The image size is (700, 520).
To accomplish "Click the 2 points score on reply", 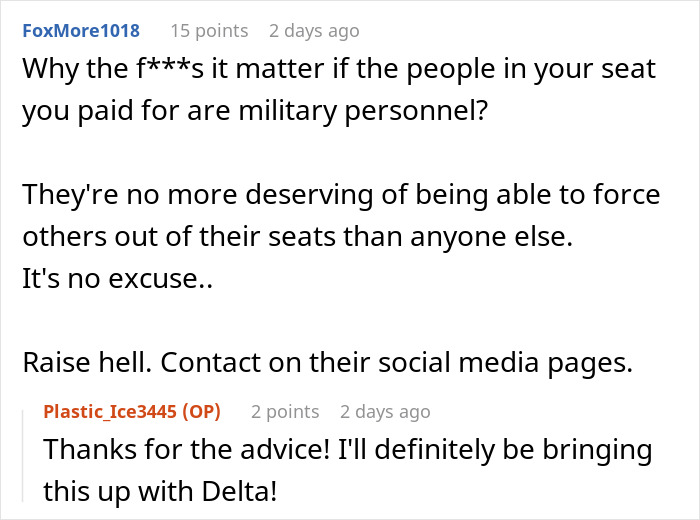I will pyautogui.click(x=285, y=411).
